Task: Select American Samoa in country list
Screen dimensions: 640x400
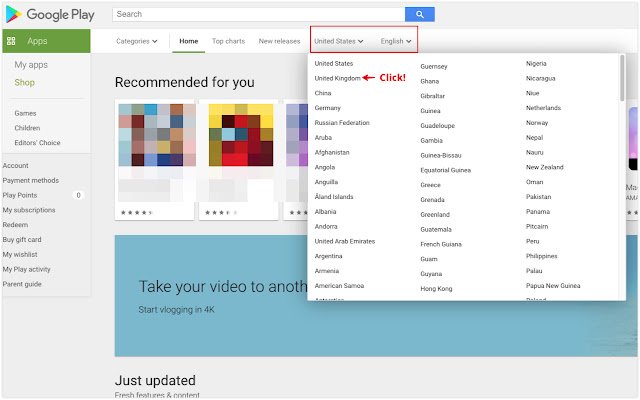Action: (x=339, y=286)
